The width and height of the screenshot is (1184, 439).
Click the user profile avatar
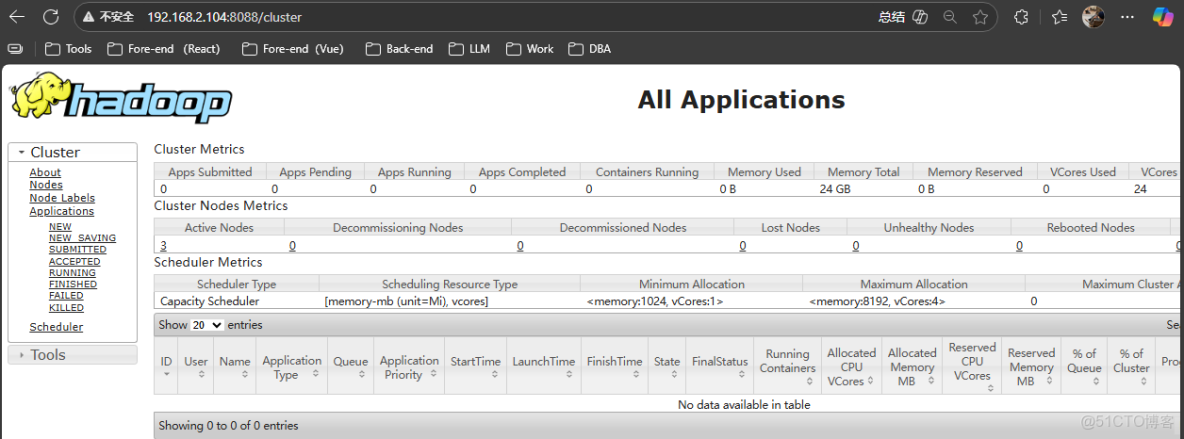pyautogui.click(x=1093, y=17)
